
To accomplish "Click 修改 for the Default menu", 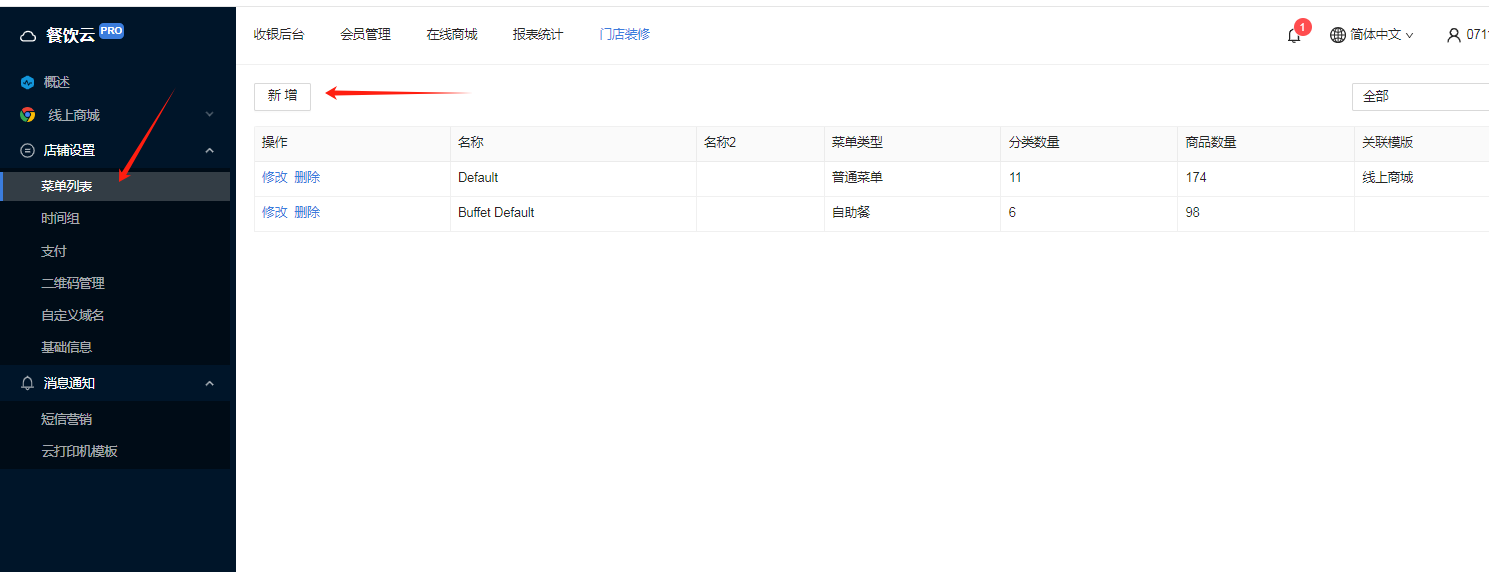I will 274,177.
